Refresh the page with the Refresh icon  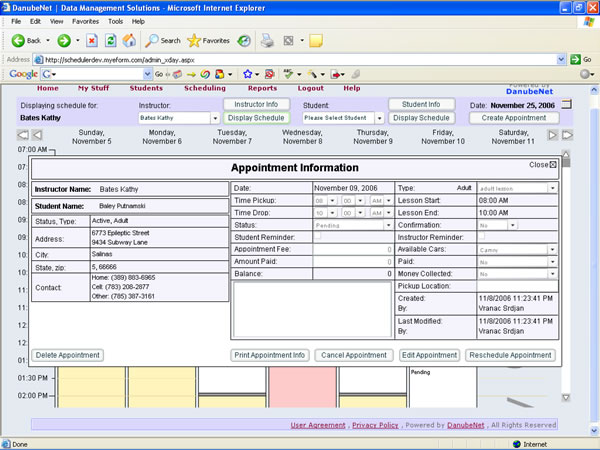point(111,41)
